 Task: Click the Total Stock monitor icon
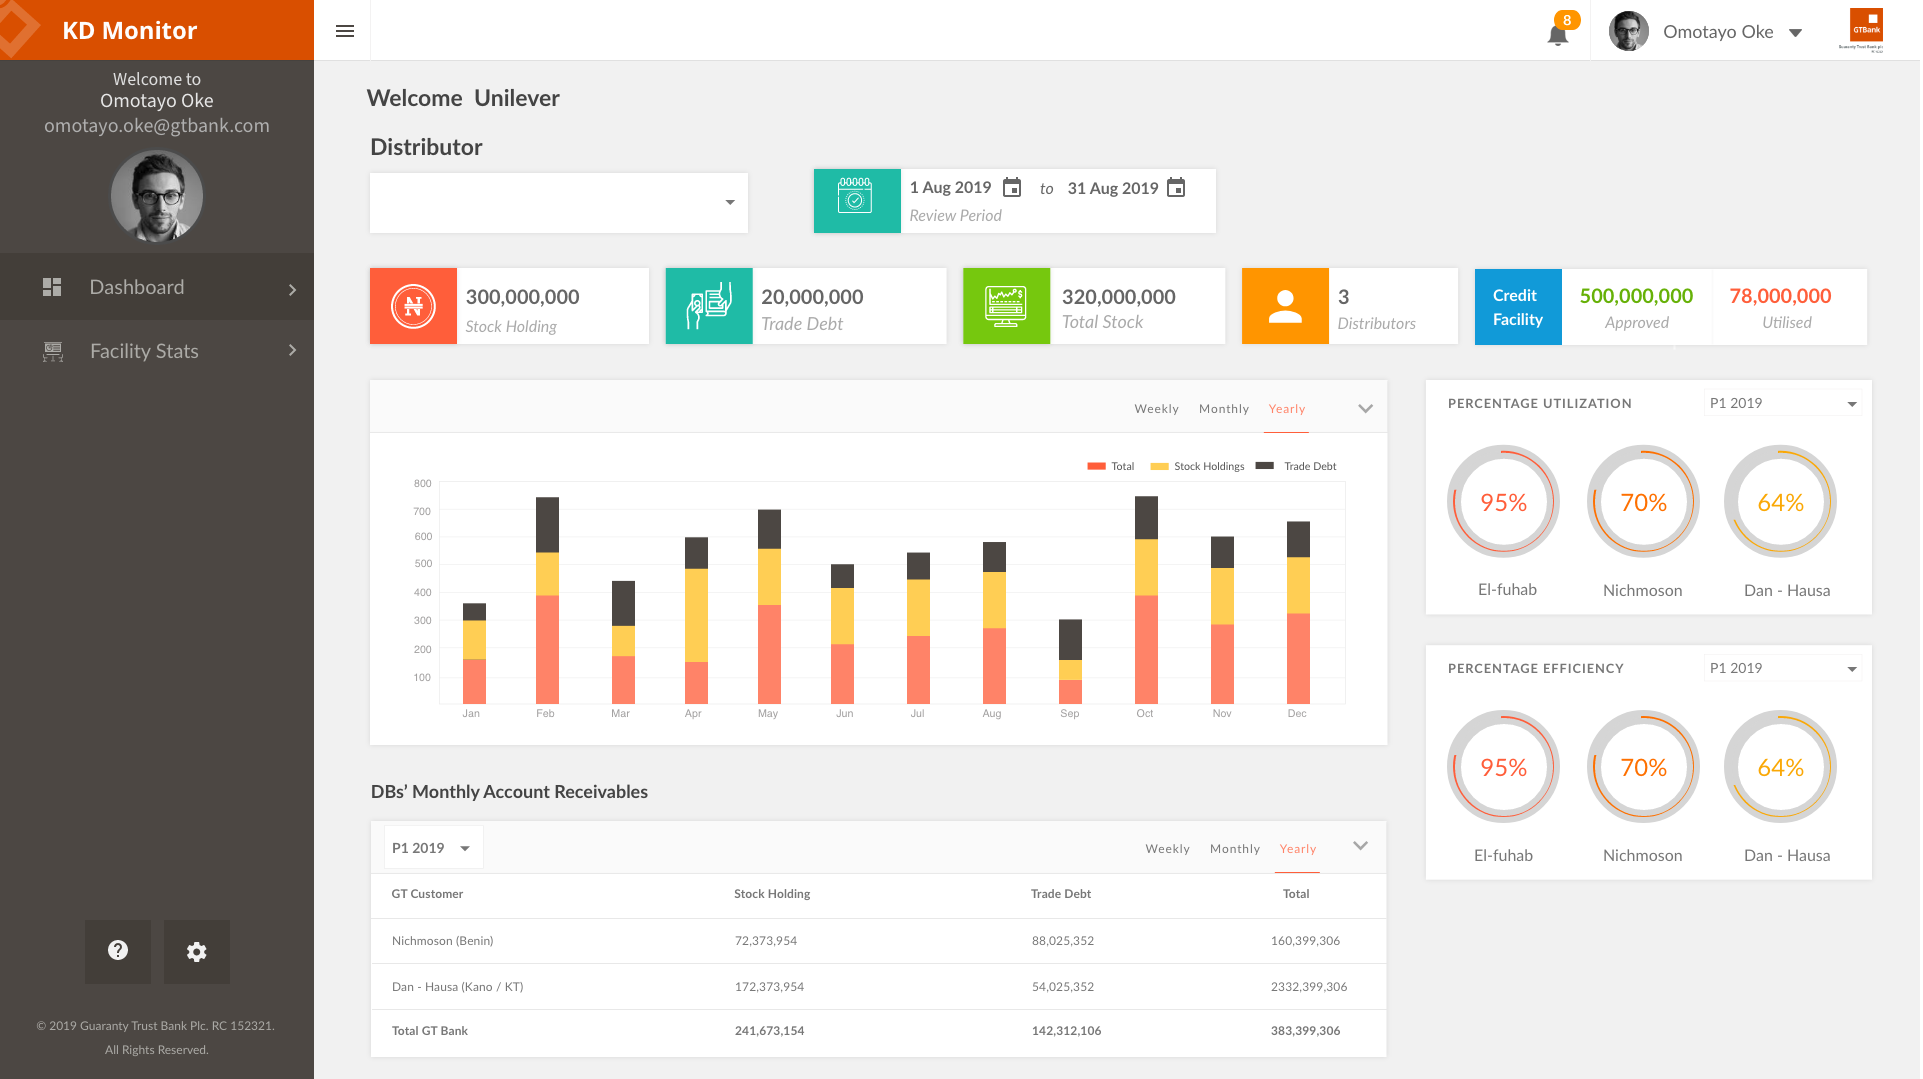tap(1006, 306)
